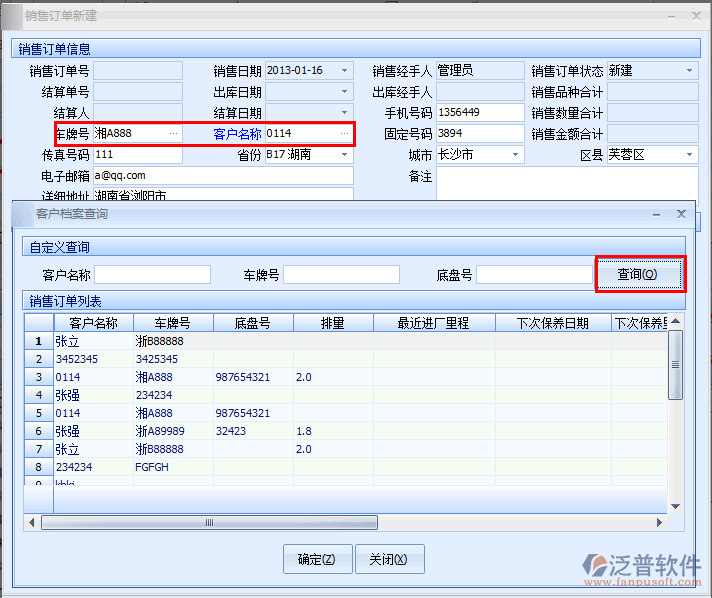Open the 区县 district dropdown

[689, 155]
